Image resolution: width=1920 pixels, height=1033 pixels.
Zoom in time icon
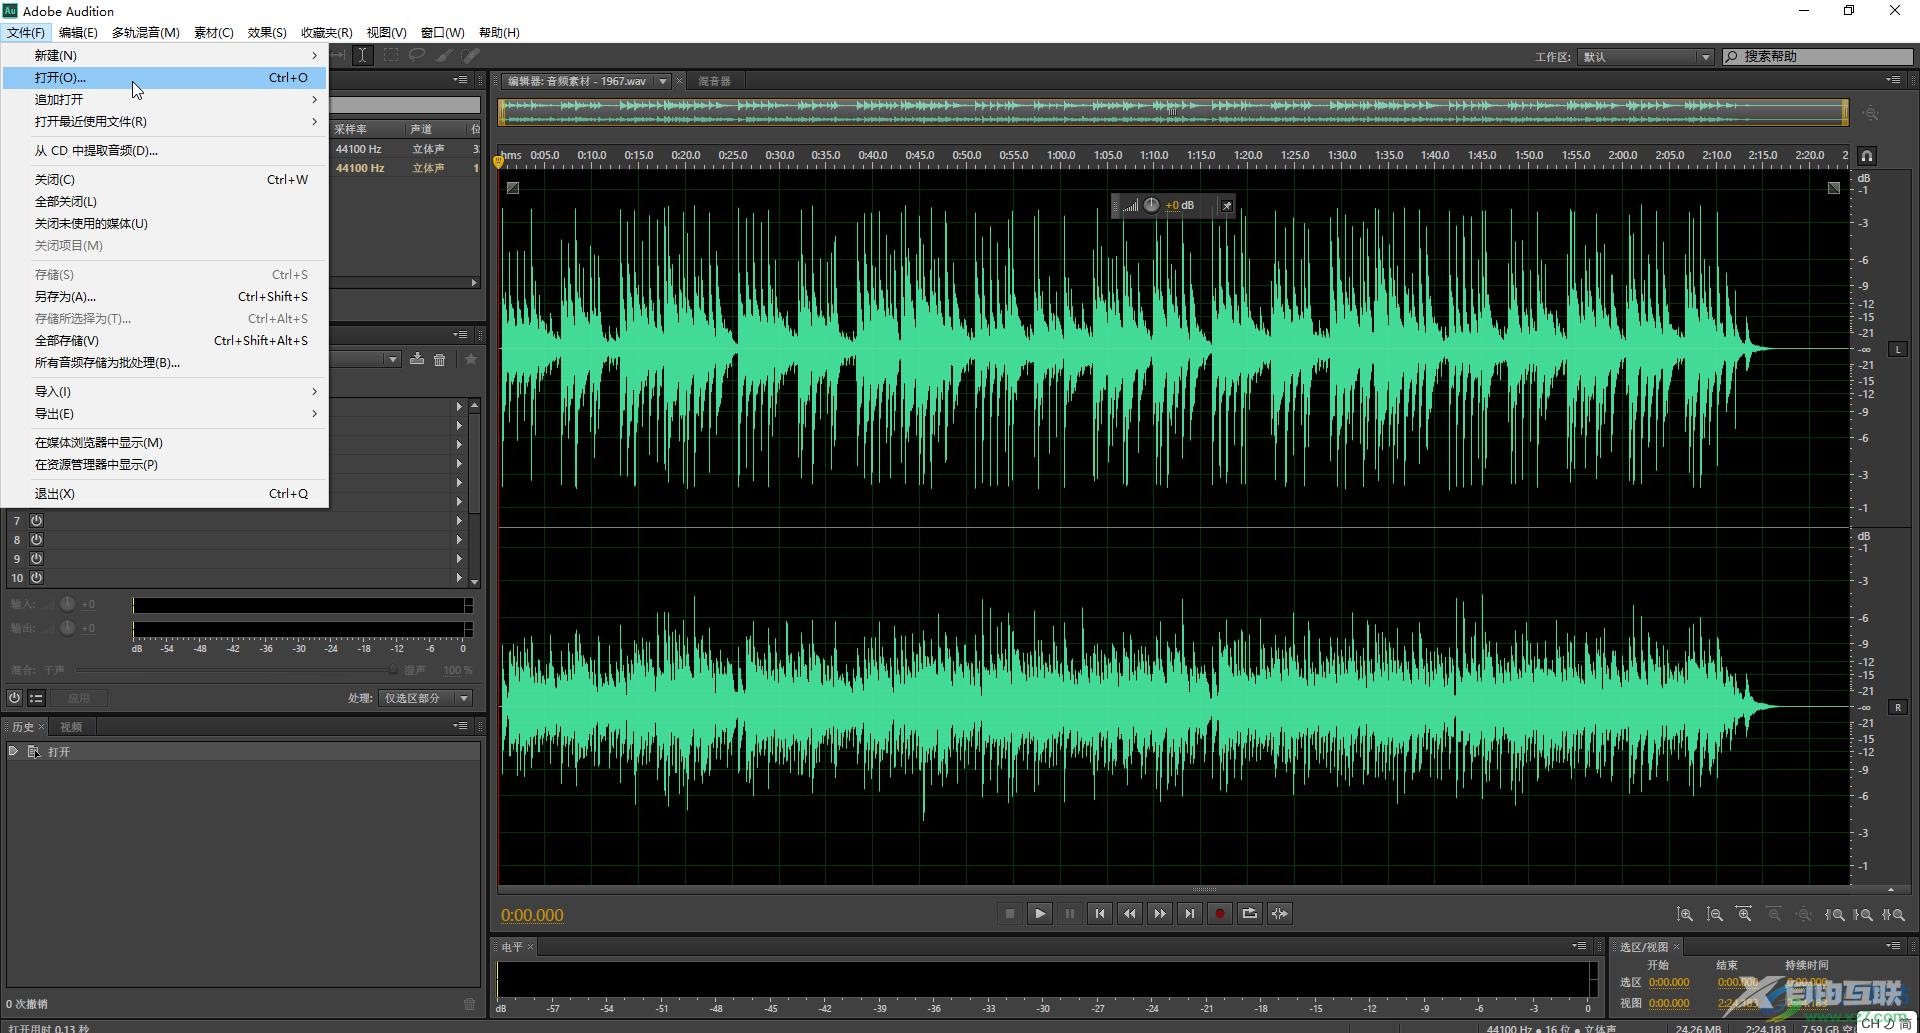[x=1744, y=915]
